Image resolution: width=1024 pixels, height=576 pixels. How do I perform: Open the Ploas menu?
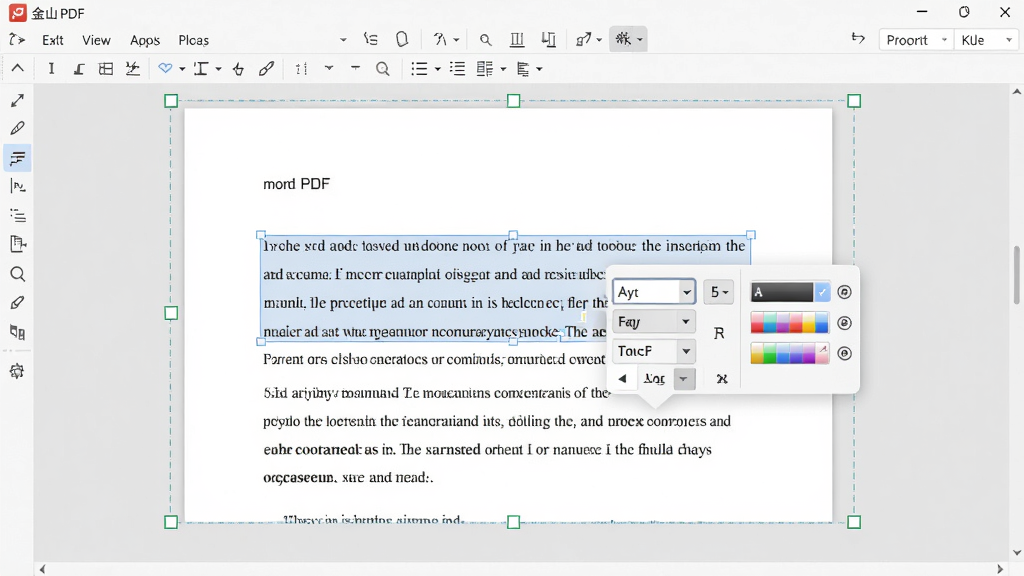point(193,40)
